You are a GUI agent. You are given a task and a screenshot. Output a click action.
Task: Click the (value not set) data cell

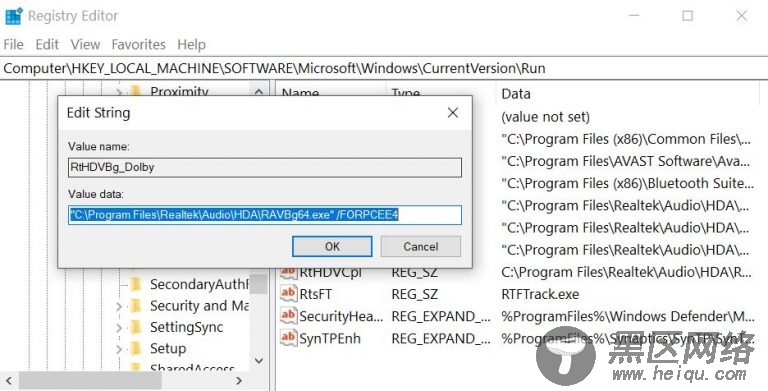[545, 117]
